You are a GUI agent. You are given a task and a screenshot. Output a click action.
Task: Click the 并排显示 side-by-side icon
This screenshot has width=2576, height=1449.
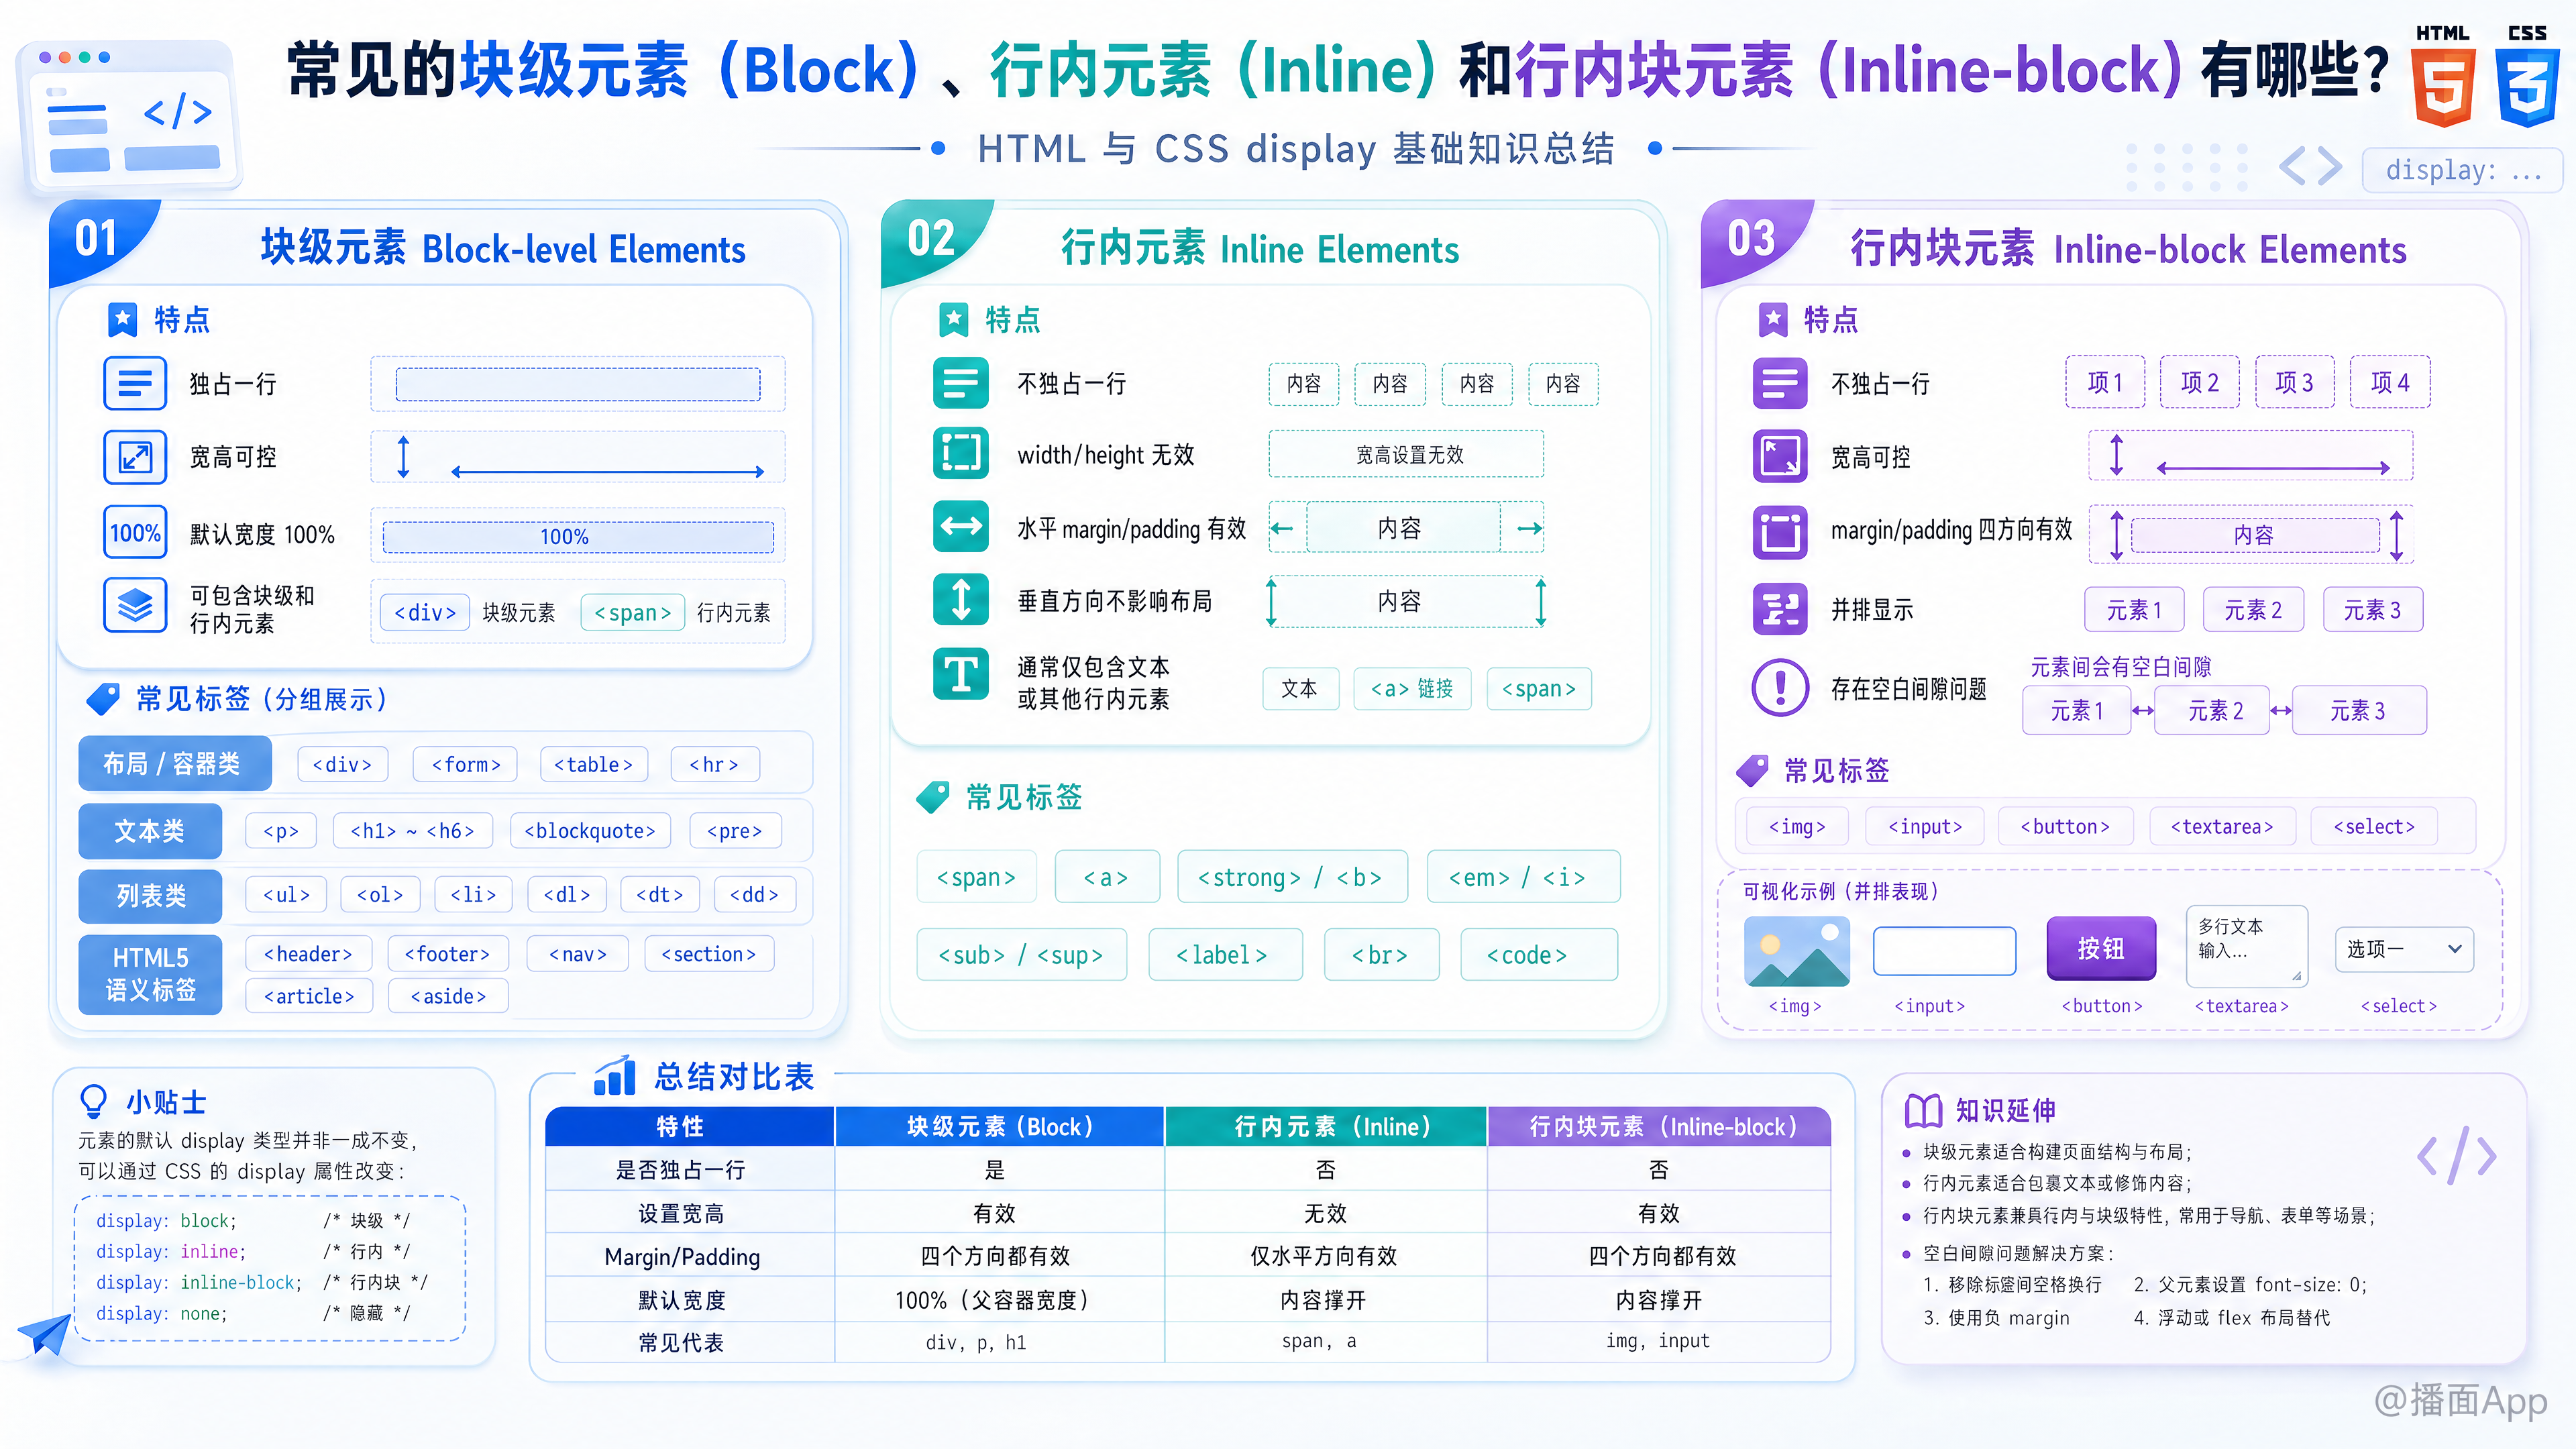(1780, 609)
